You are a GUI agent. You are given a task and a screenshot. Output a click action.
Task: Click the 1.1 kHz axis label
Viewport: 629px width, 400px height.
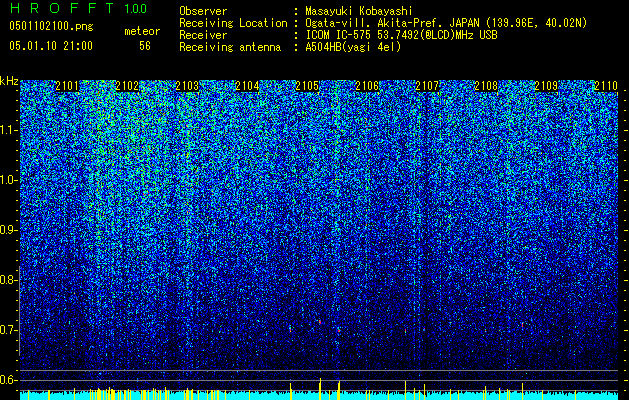(9, 131)
